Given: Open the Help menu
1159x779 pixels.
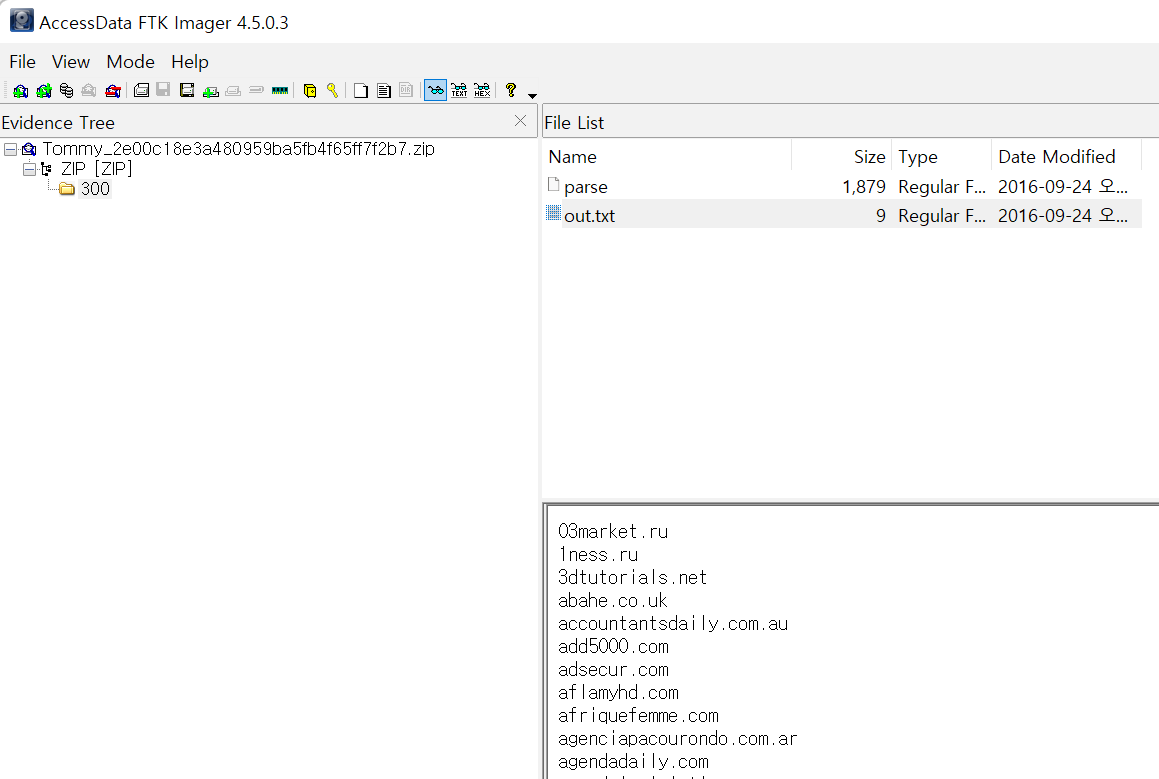Looking at the screenshot, I should pyautogui.click(x=190, y=62).
